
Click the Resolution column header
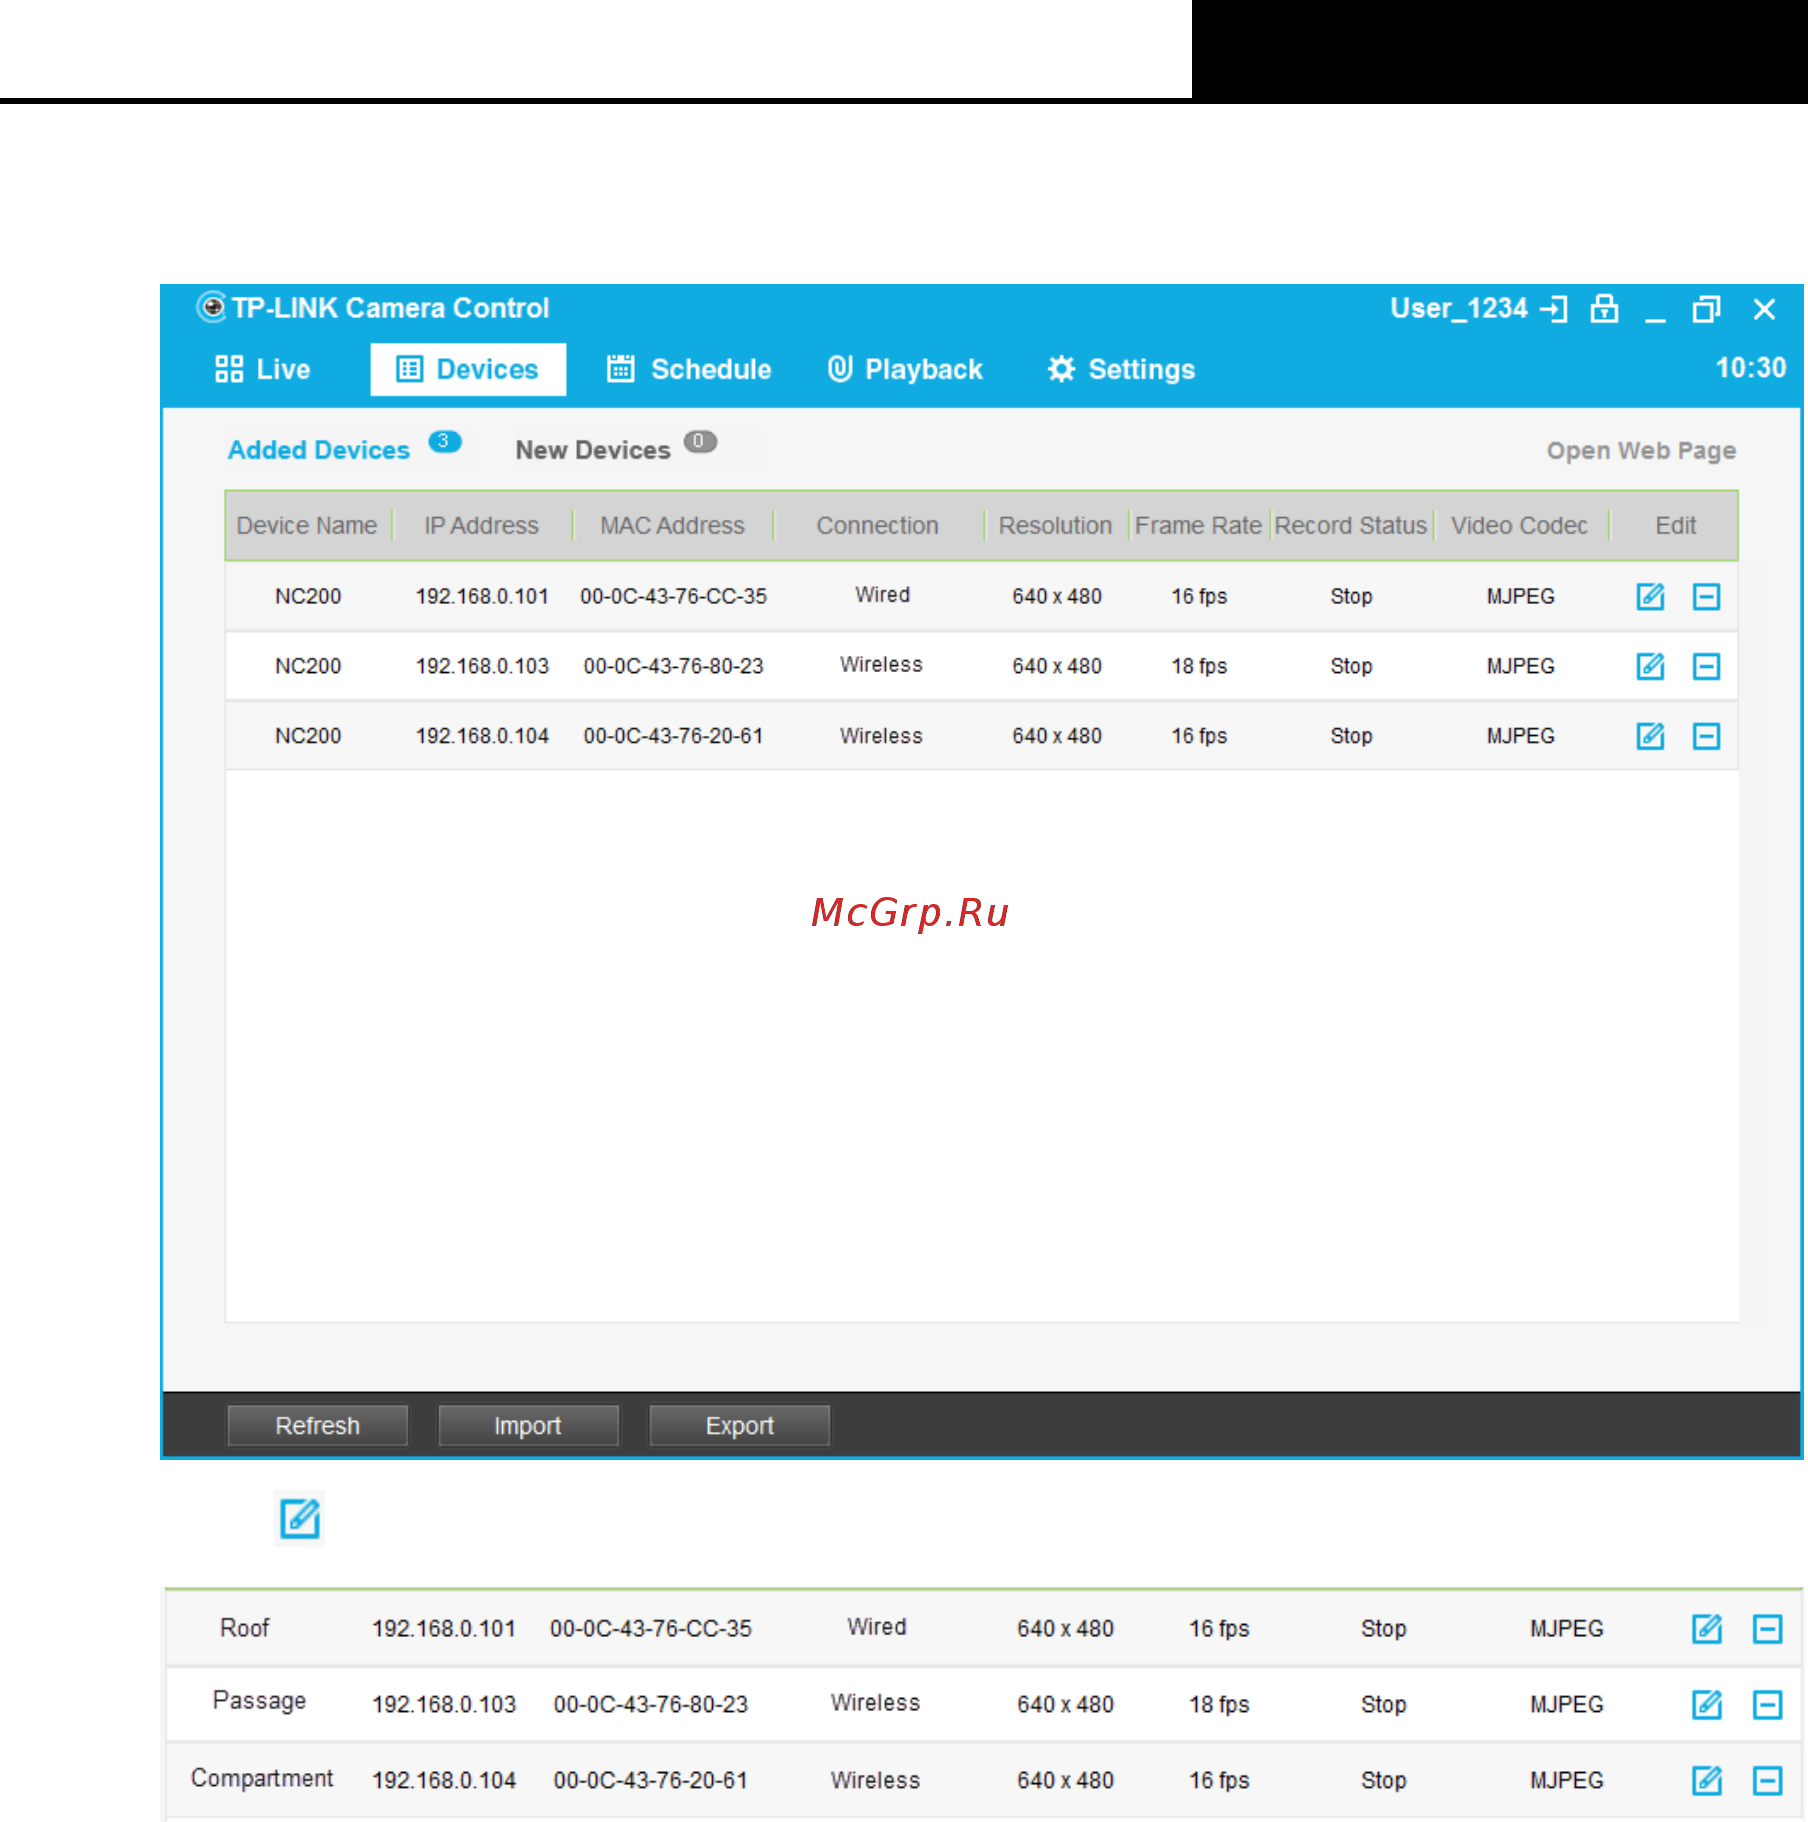click(1055, 525)
